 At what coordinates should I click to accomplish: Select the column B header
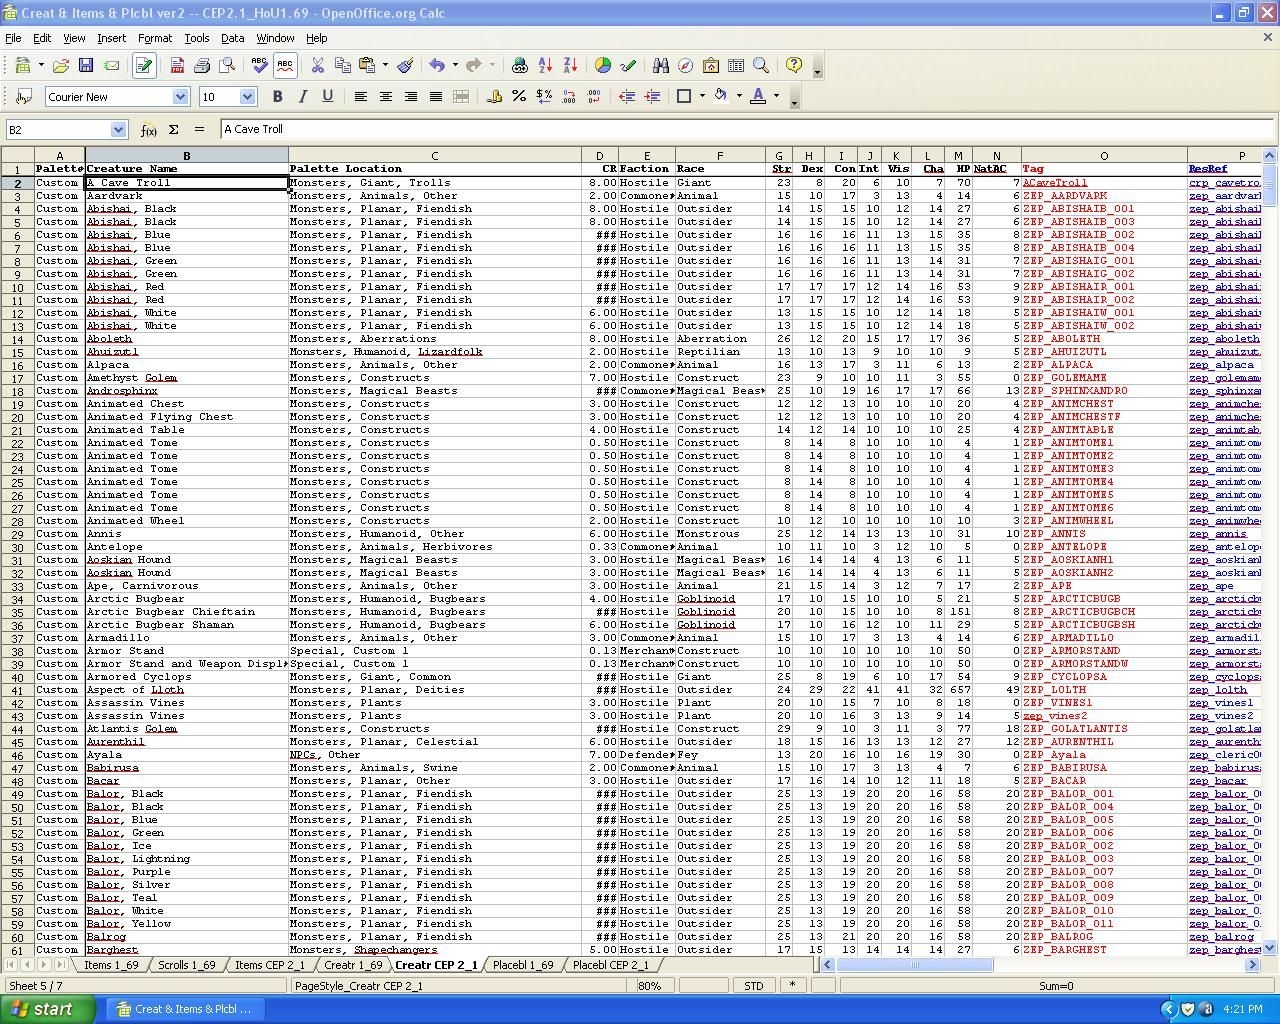point(186,155)
